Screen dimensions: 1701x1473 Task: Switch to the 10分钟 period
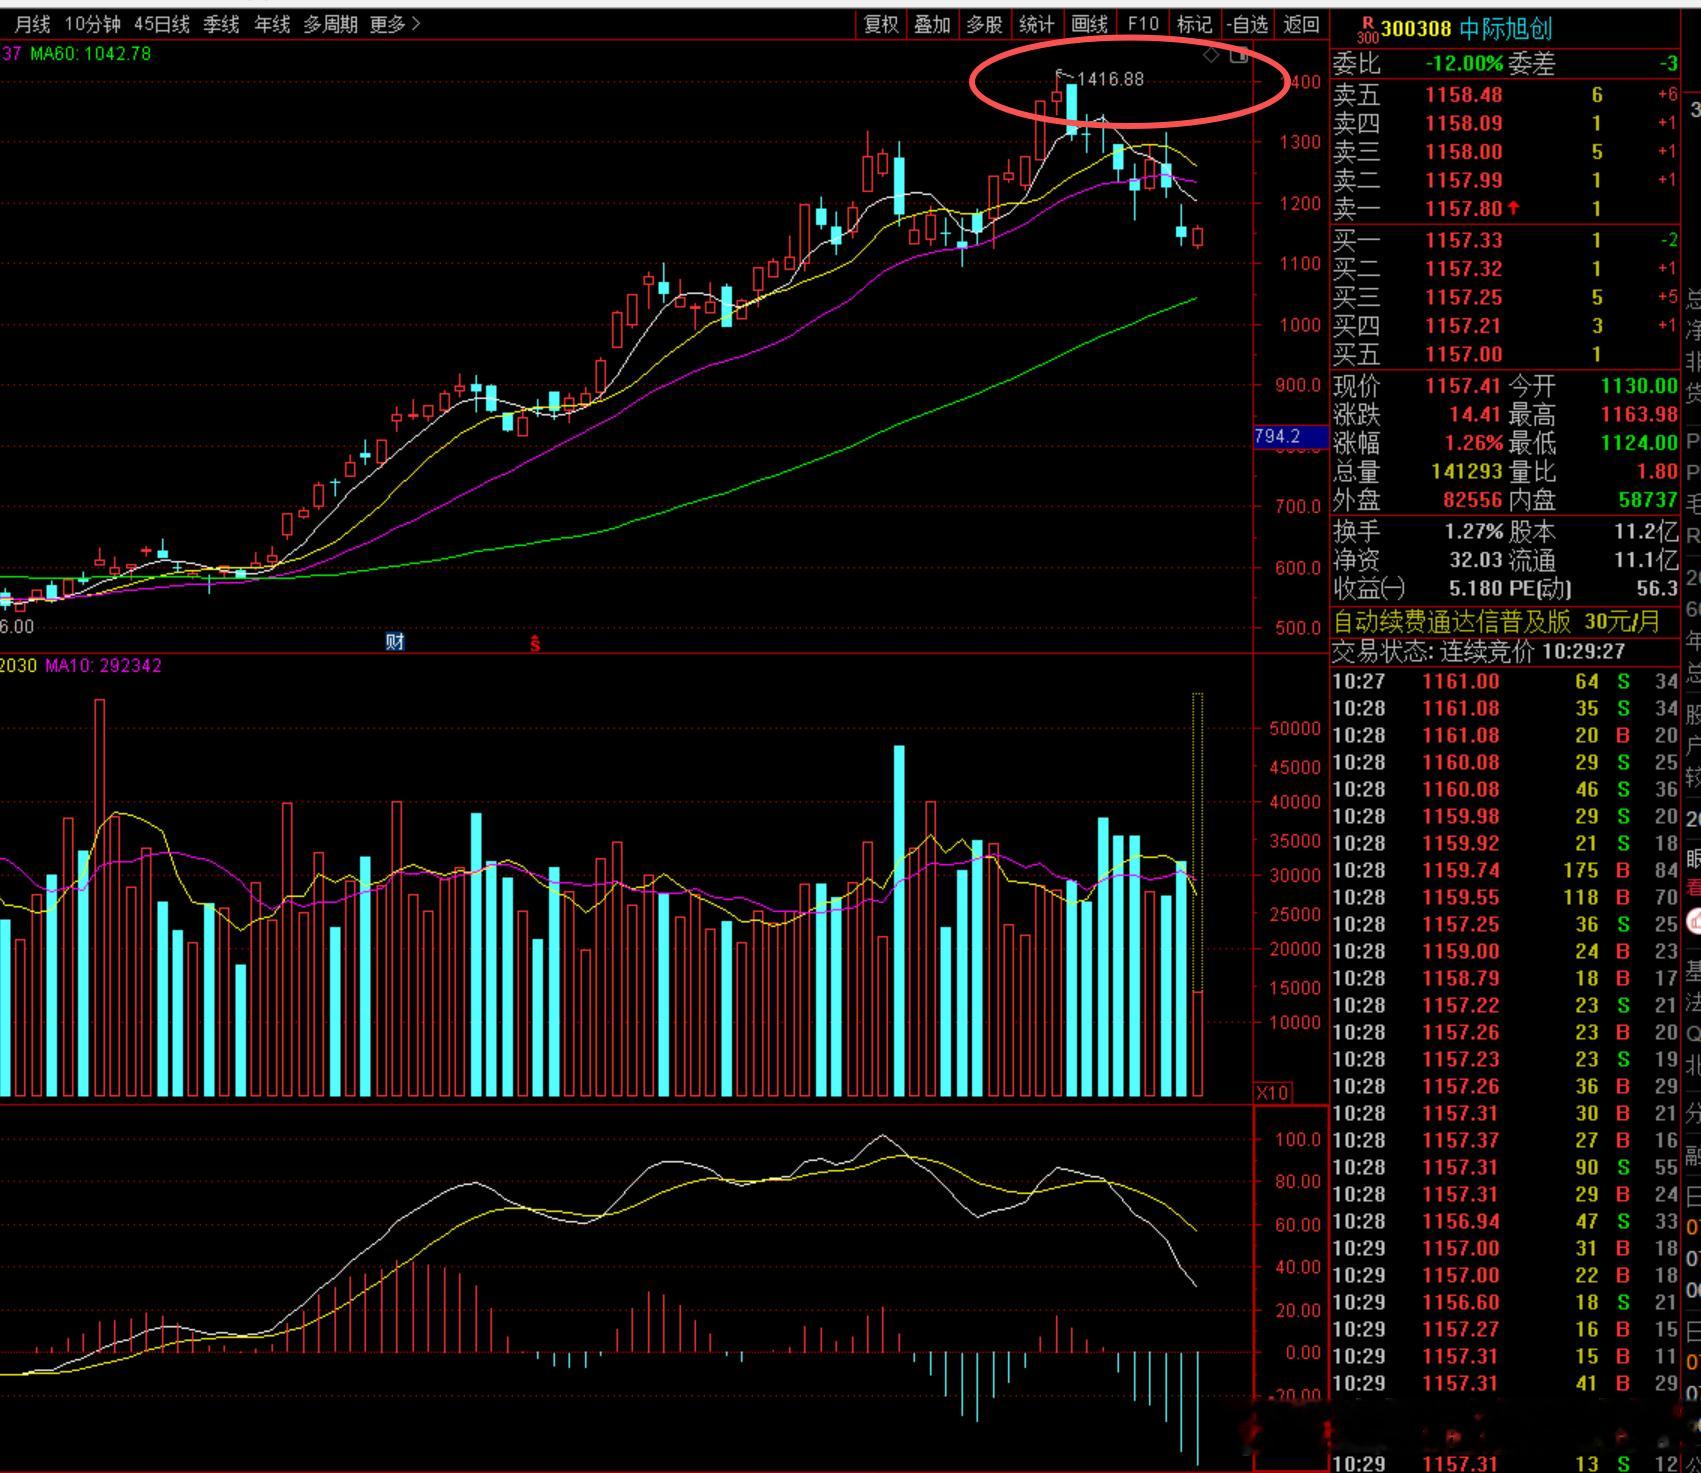point(92,24)
